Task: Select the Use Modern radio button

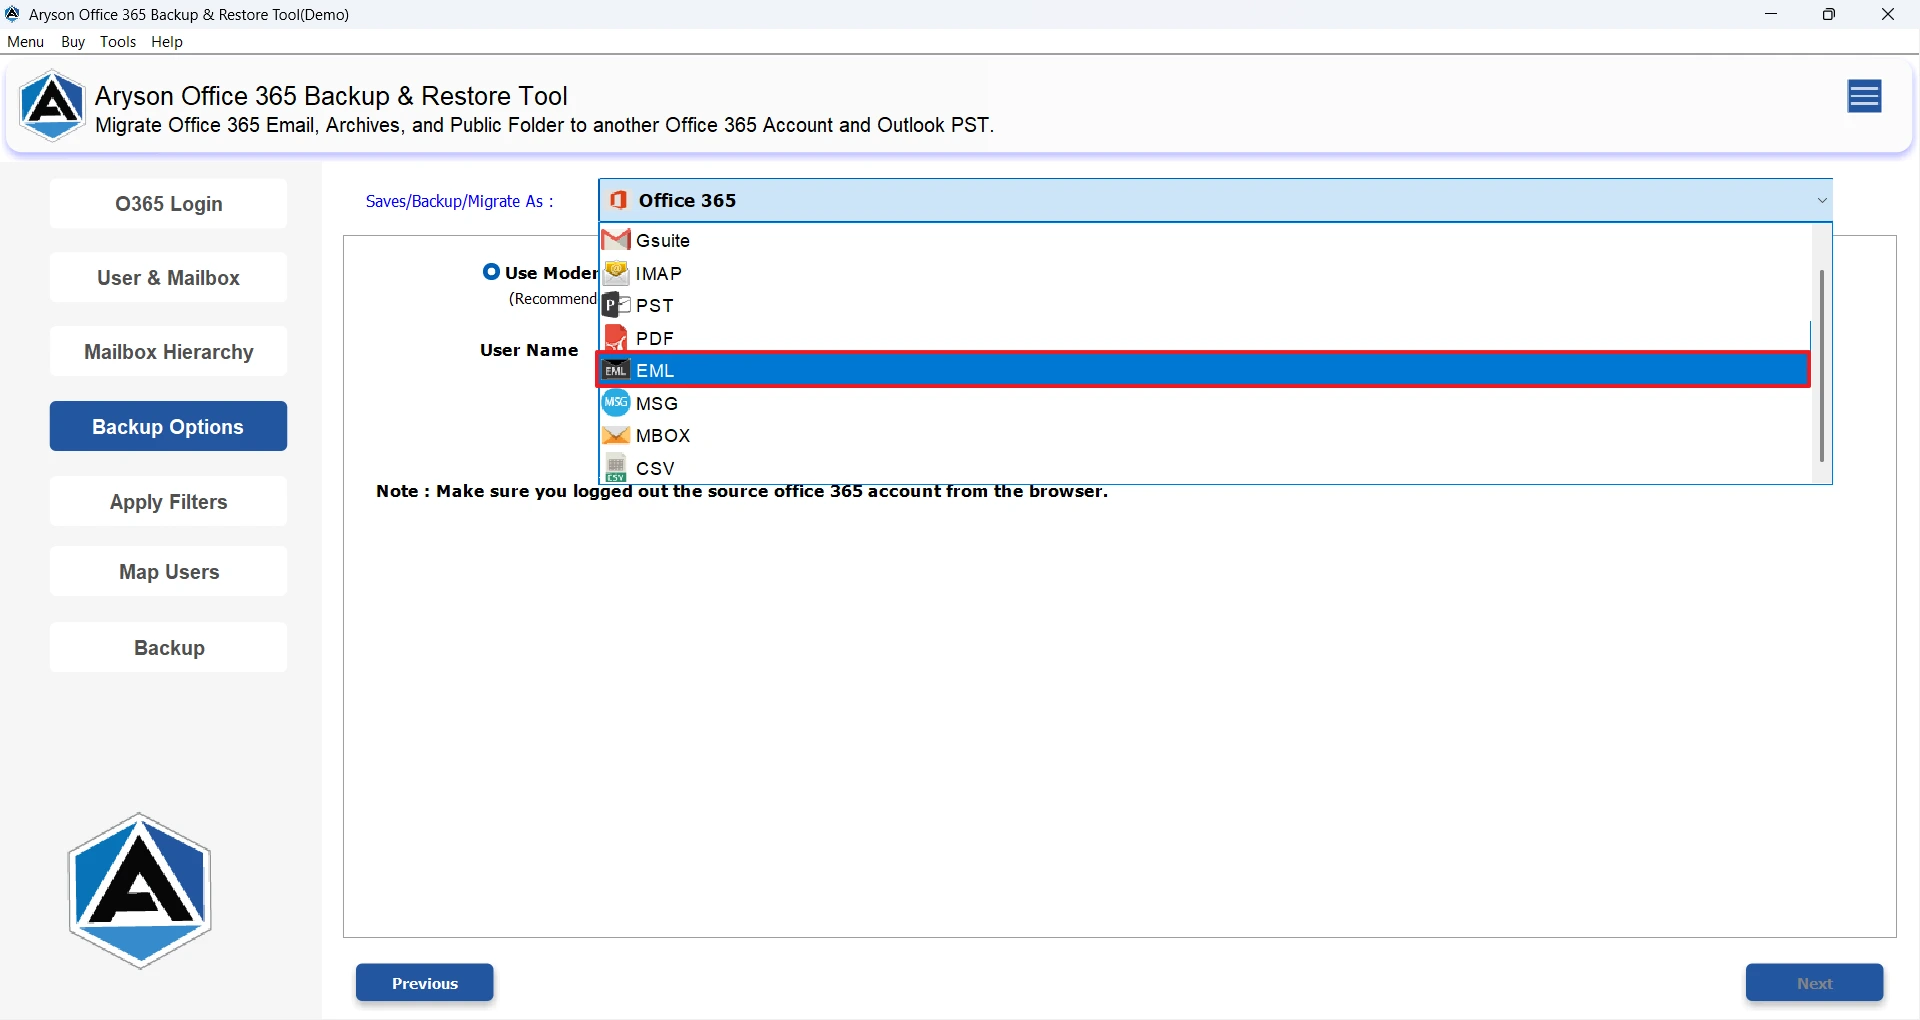Action: 491,272
